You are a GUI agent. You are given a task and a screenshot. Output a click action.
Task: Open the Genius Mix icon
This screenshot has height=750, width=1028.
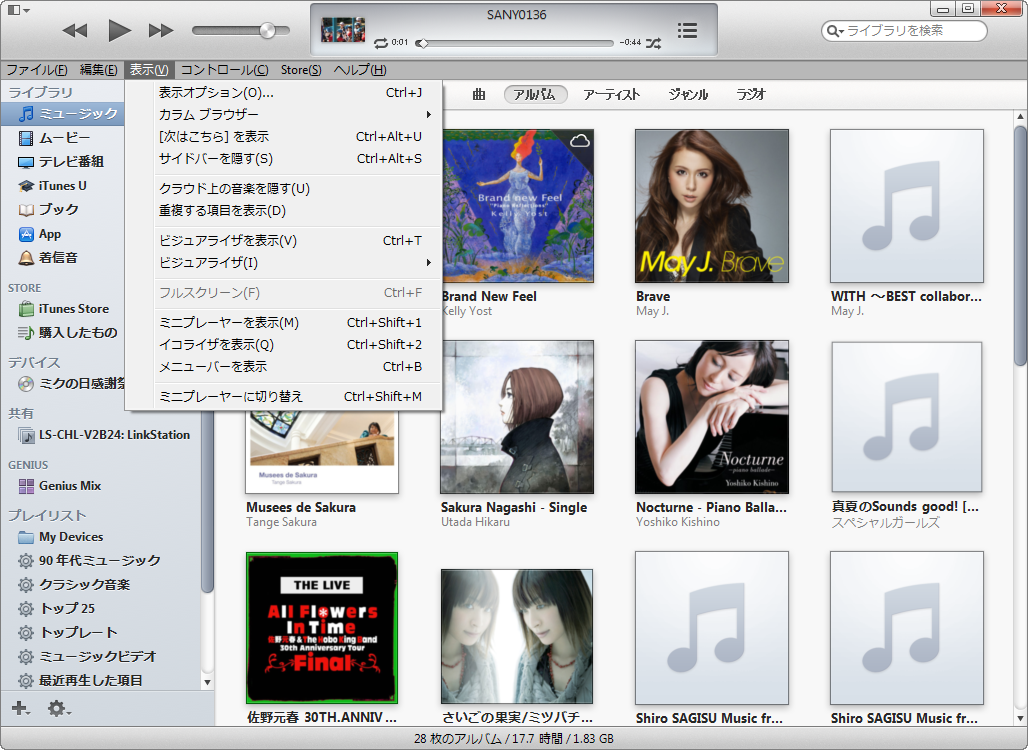tap(26, 486)
